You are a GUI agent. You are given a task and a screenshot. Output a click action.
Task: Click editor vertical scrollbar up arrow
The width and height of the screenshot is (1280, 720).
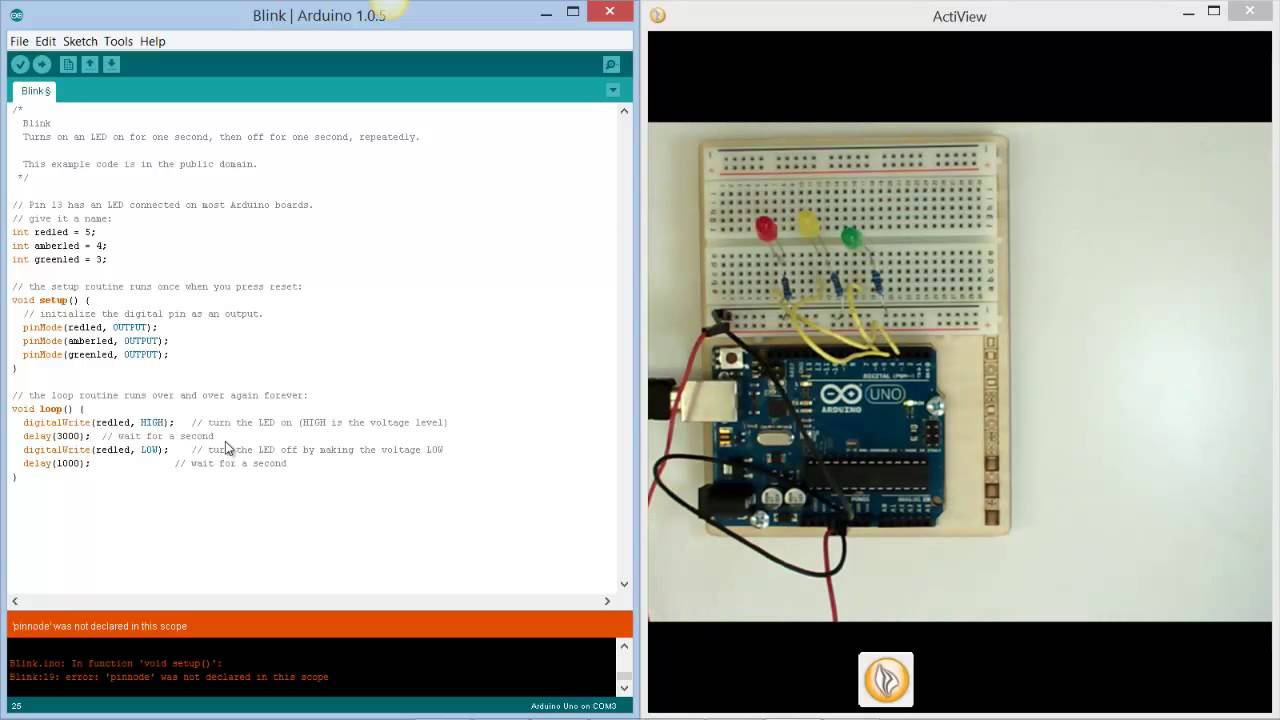point(624,111)
